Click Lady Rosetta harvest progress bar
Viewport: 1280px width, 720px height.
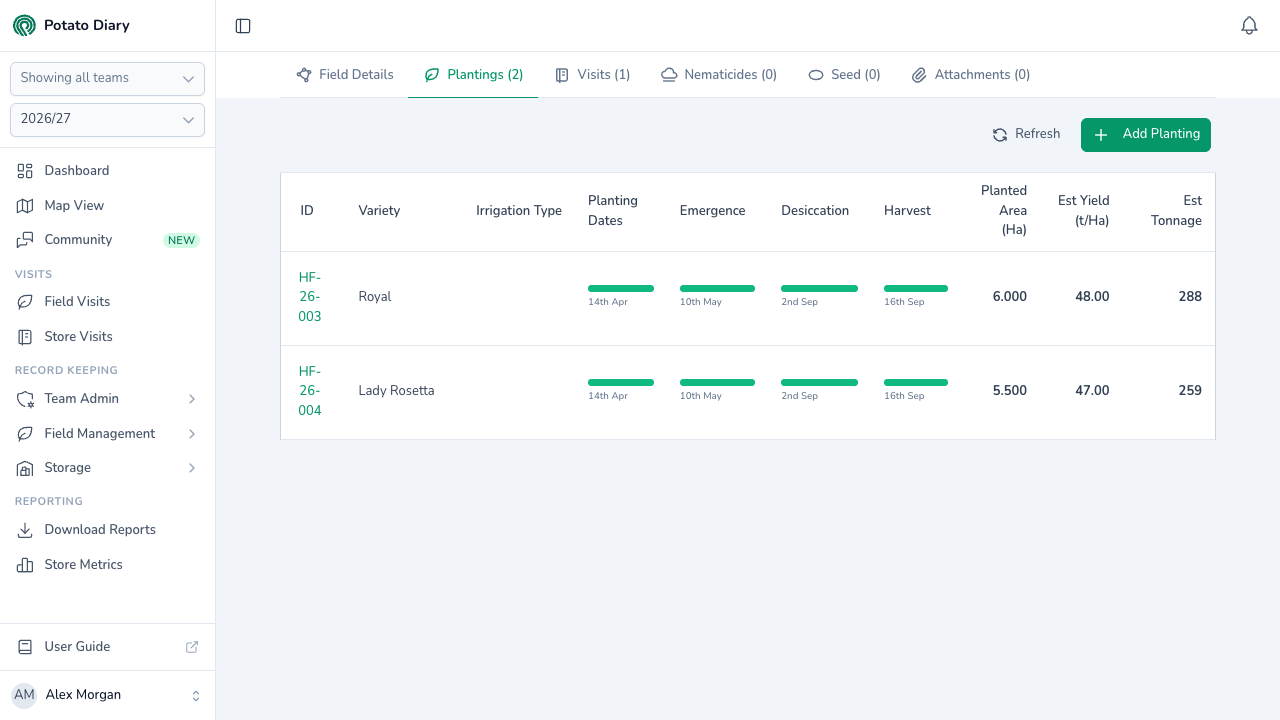916,382
